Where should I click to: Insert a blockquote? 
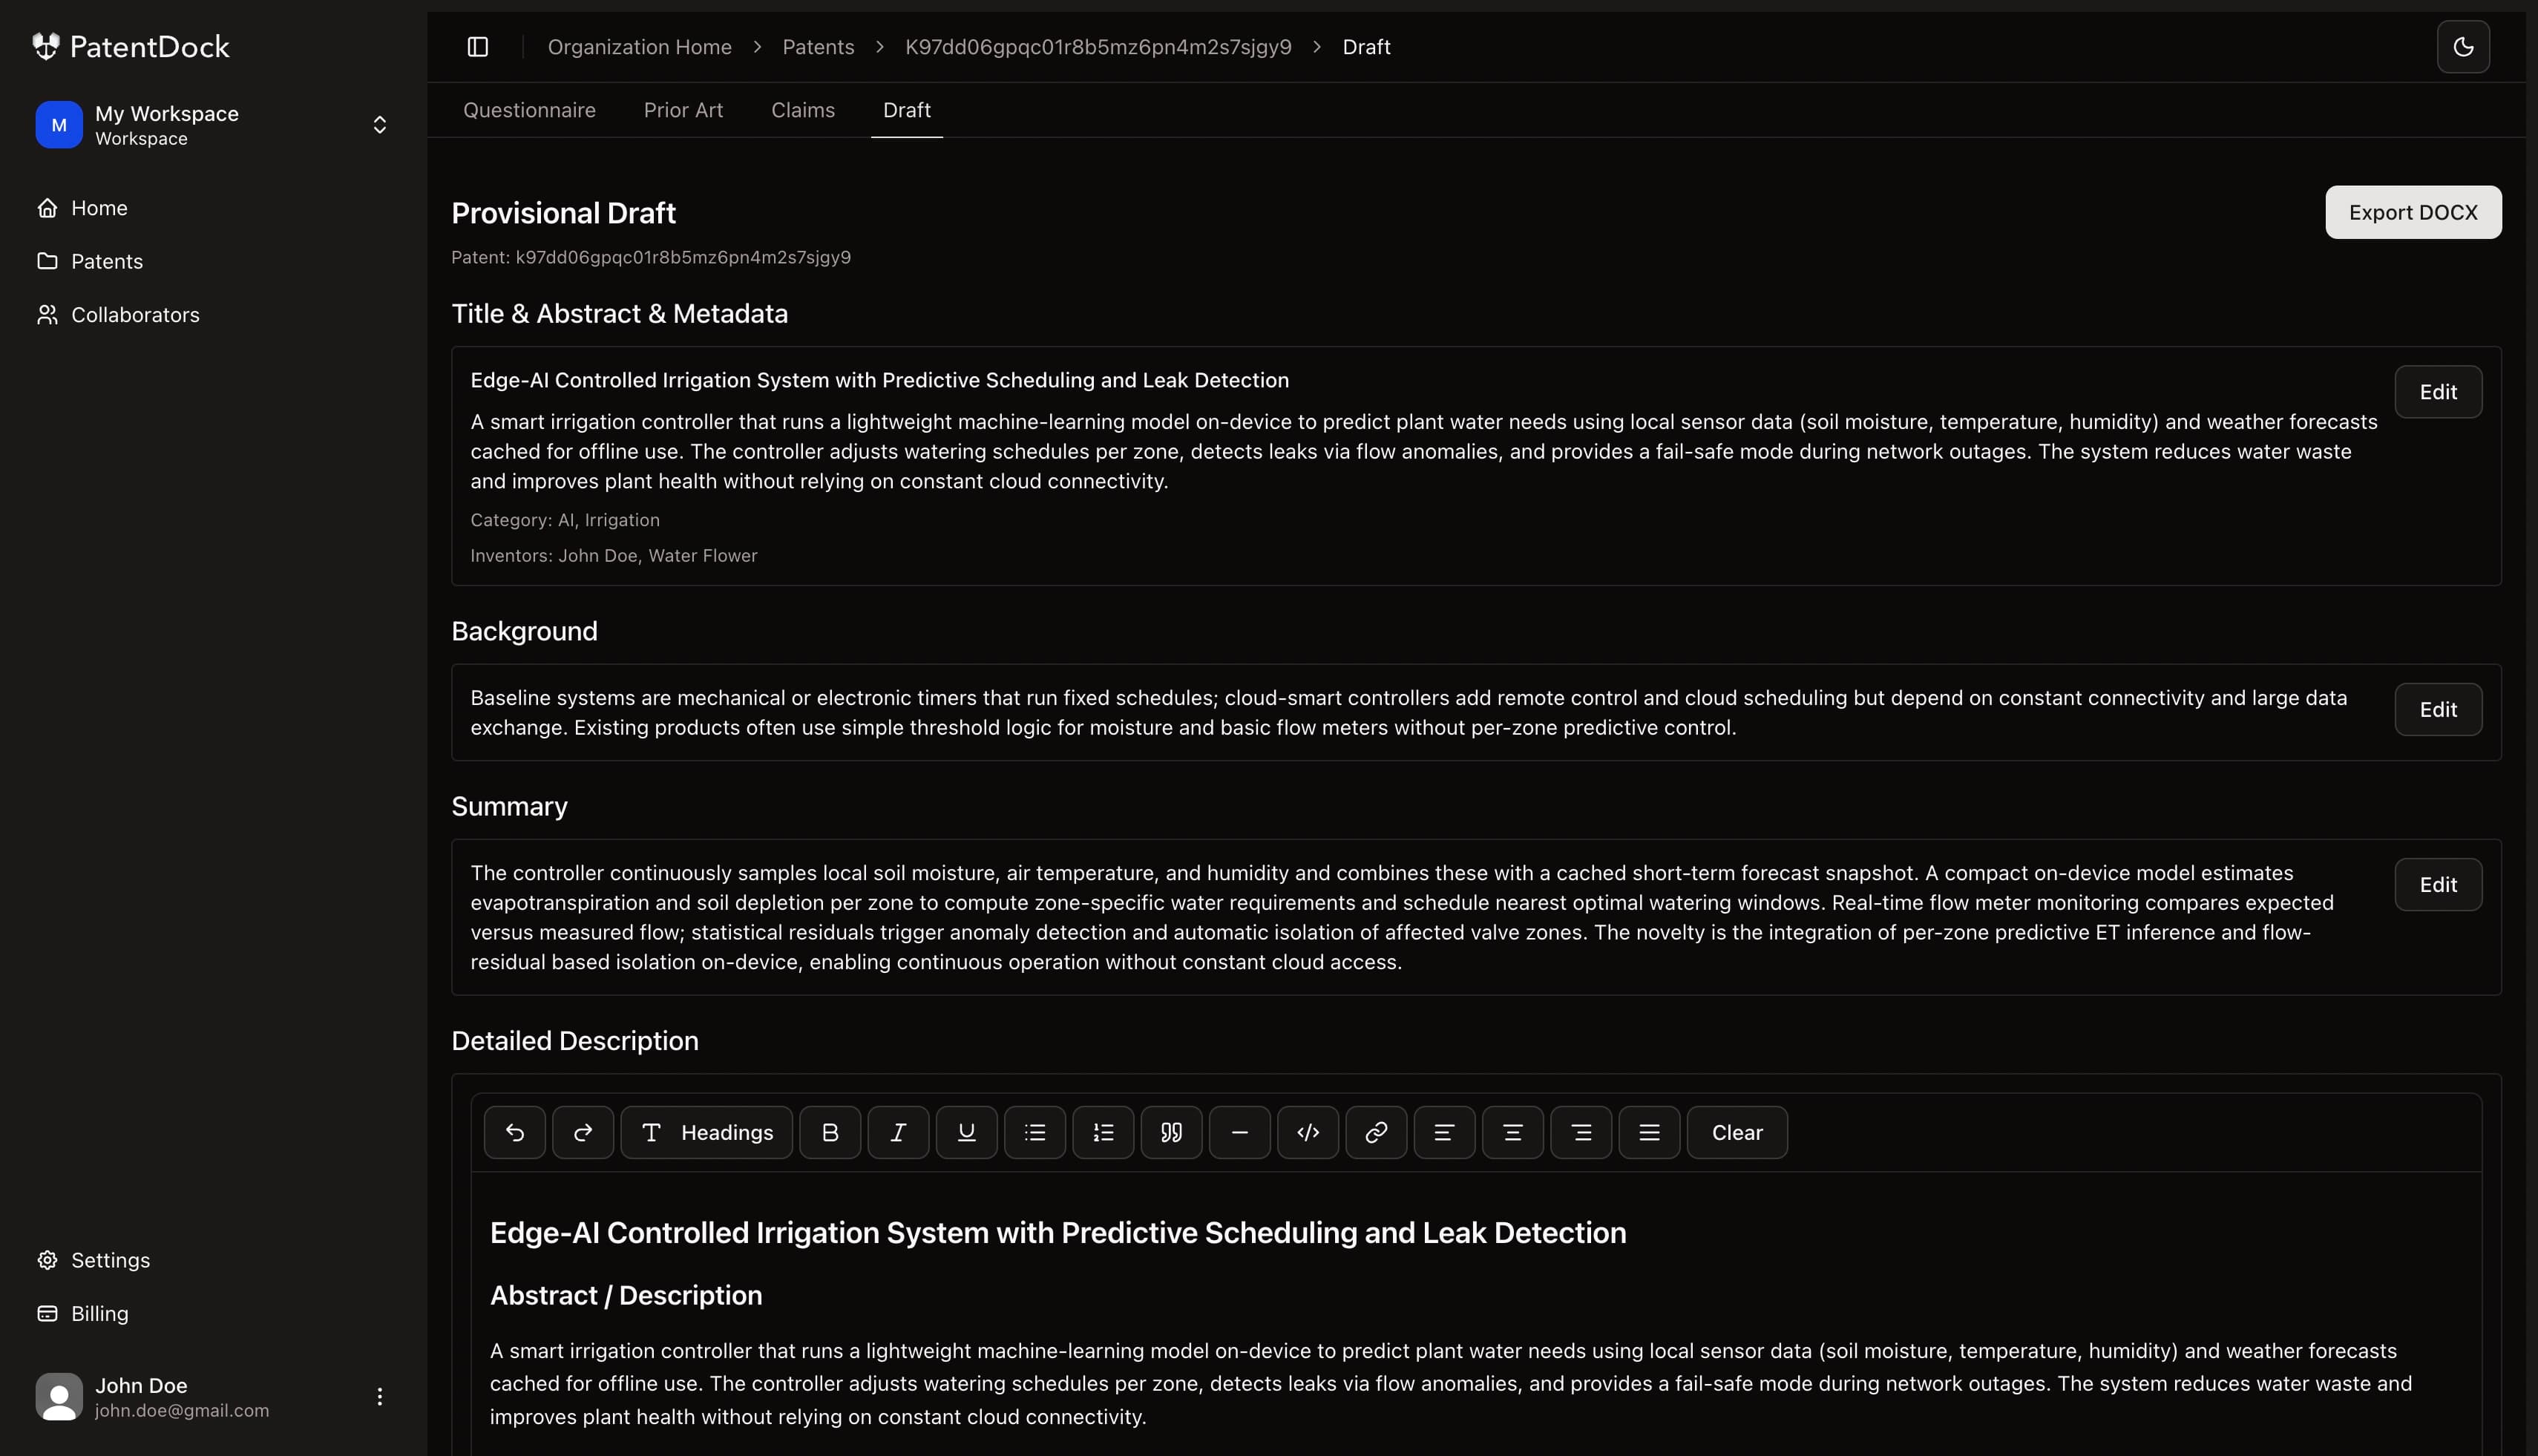(x=1170, y=1132)
